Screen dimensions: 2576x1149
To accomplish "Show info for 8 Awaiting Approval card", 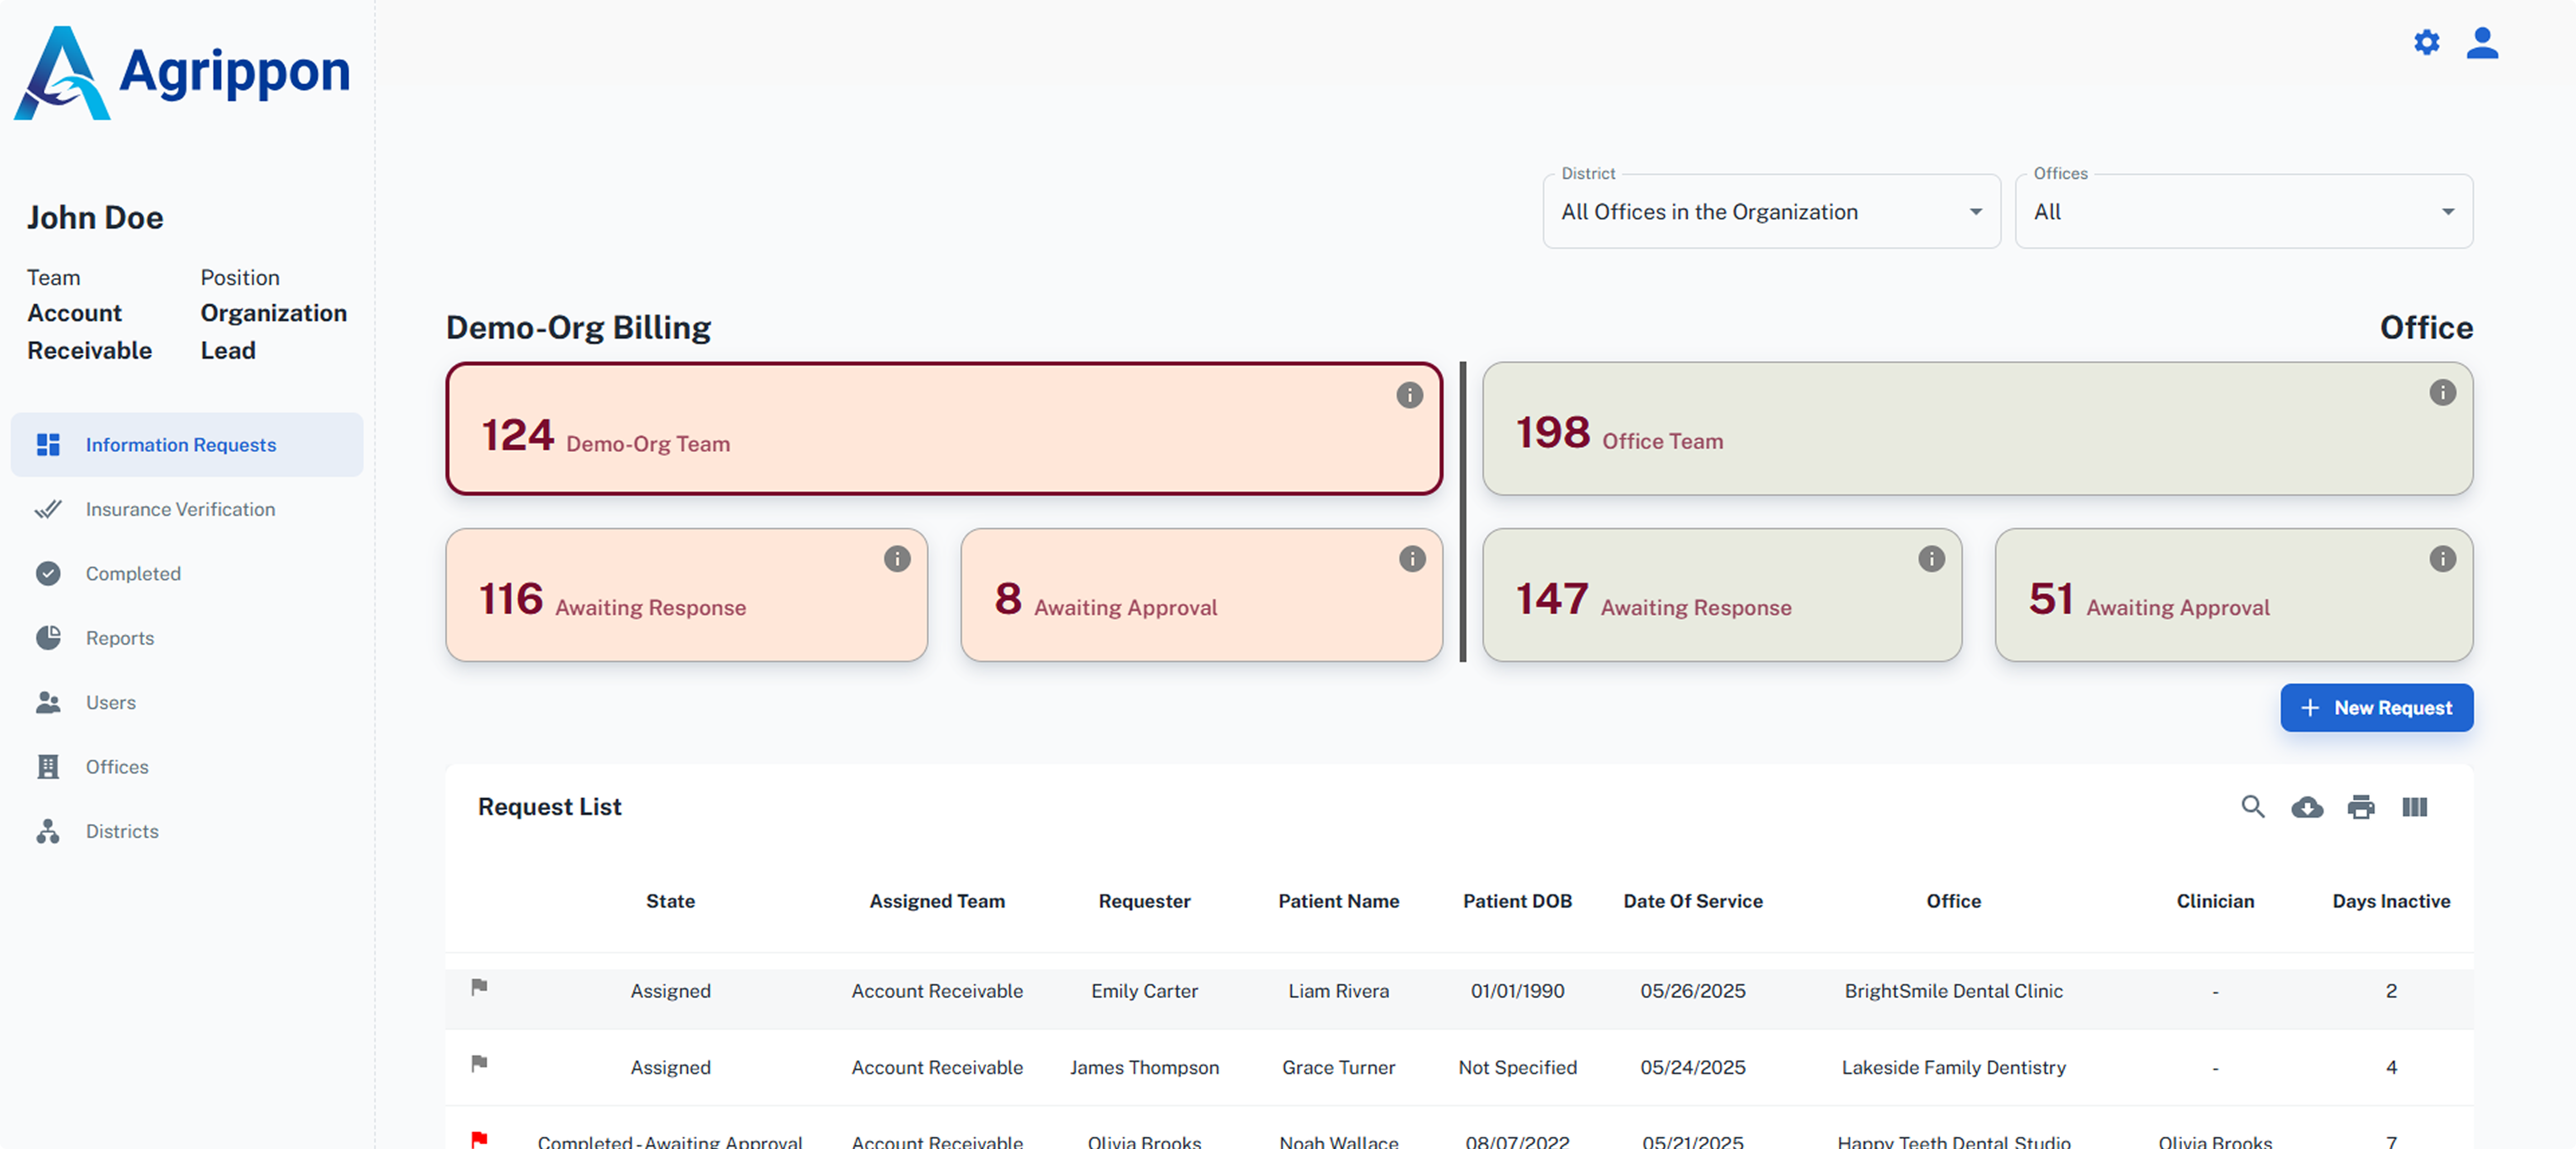I will pyautogui.click(x=1412, y=558).
